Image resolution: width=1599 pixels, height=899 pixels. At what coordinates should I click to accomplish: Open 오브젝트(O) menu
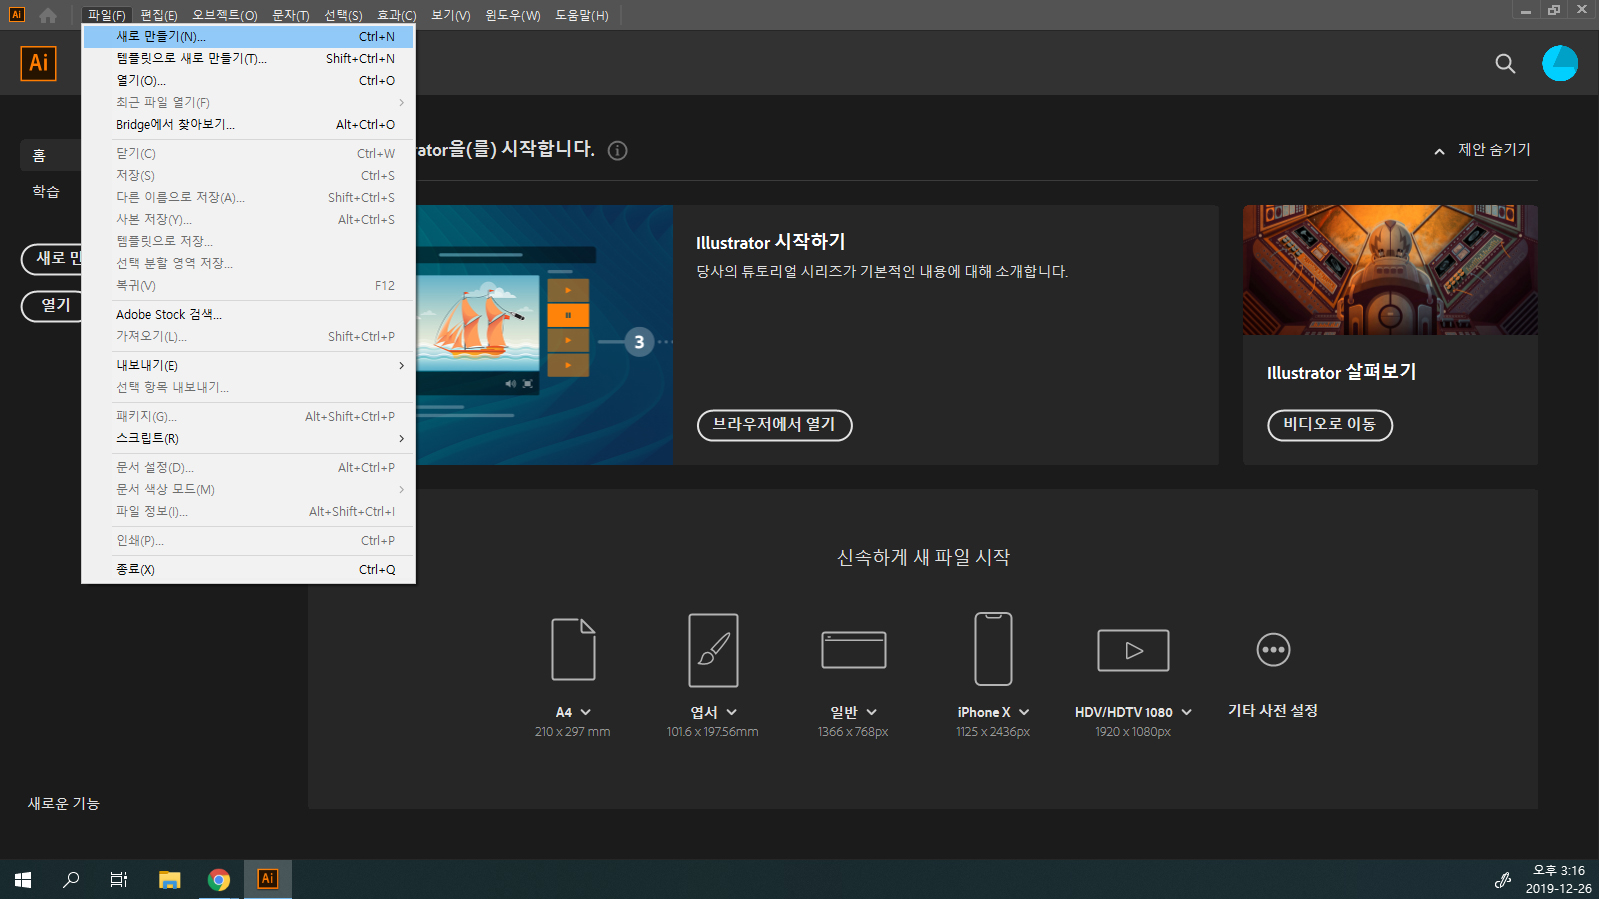tap(225, 15)
